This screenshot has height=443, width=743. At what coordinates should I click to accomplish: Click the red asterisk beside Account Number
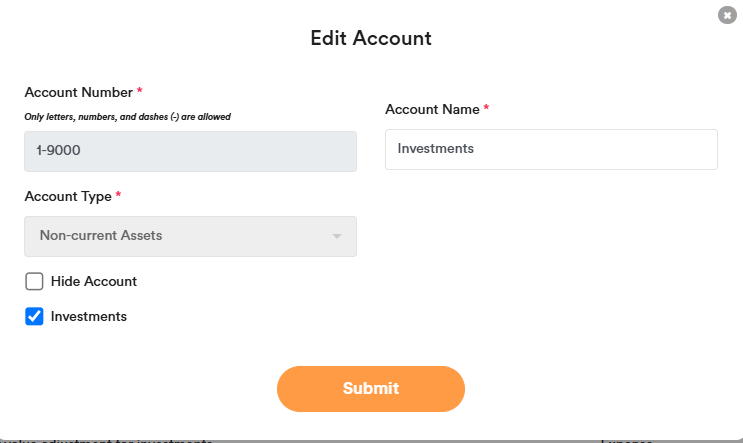[140, 91]
